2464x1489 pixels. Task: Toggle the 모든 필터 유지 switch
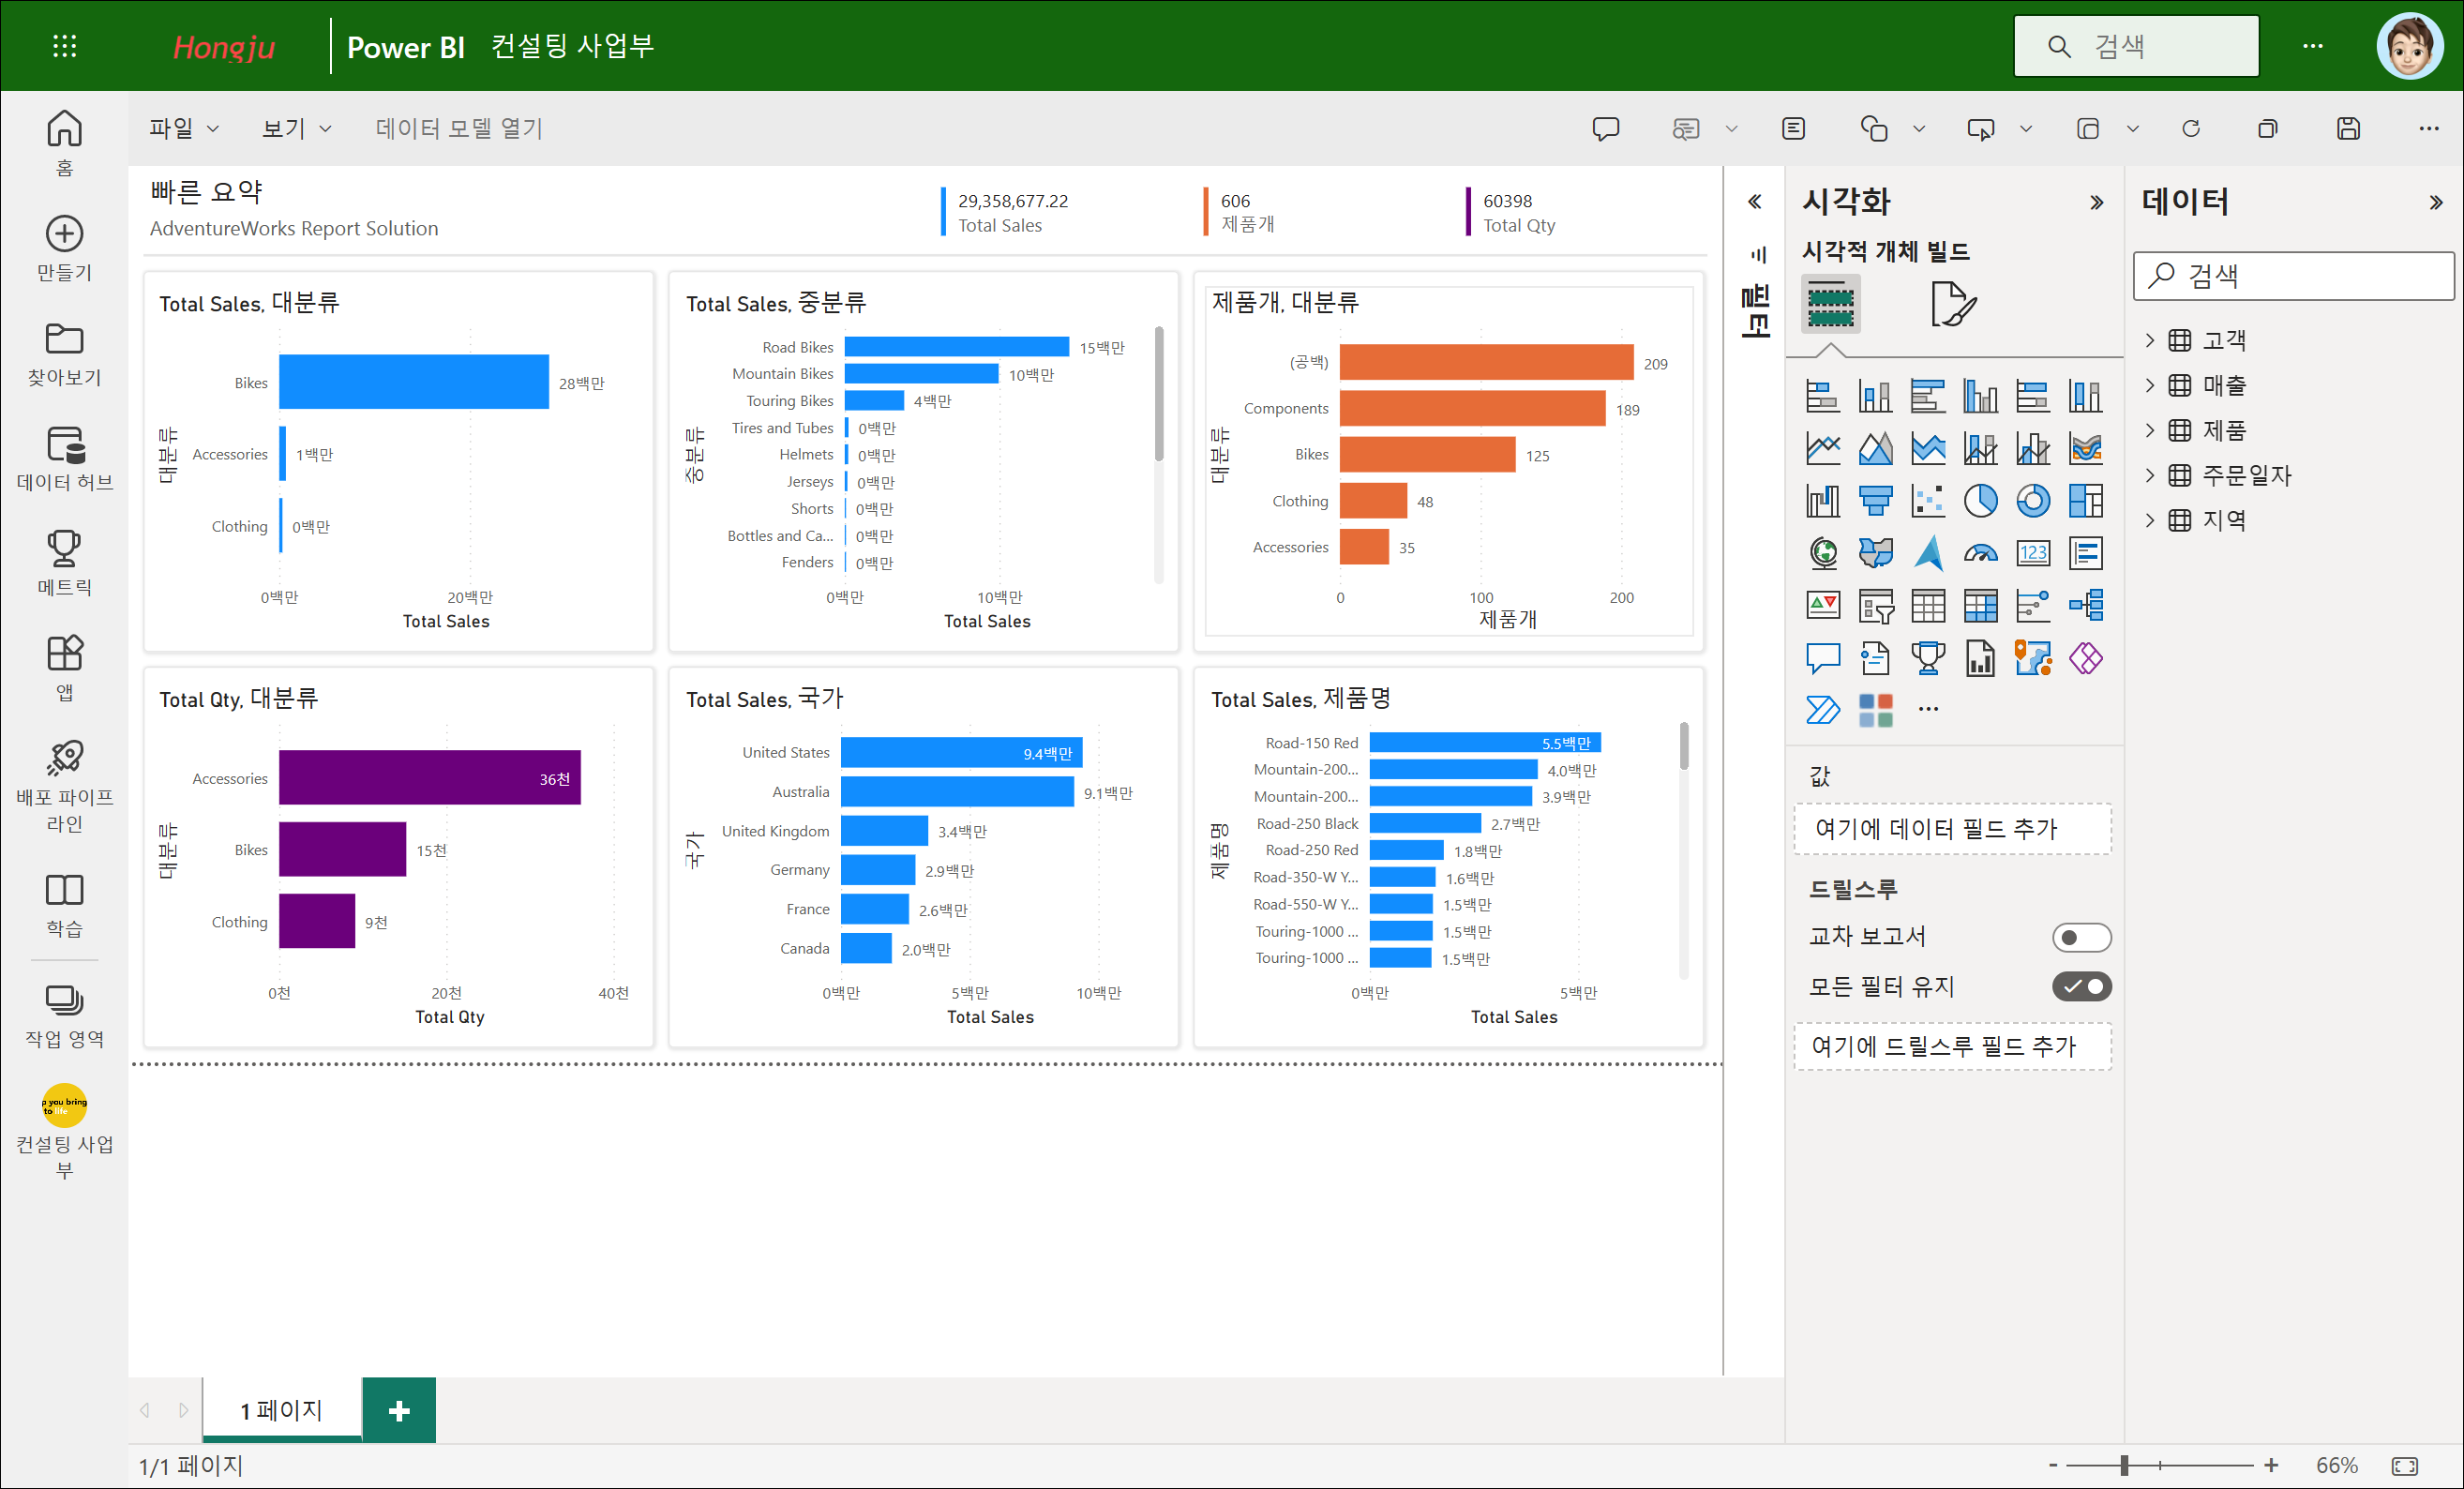2081,987
